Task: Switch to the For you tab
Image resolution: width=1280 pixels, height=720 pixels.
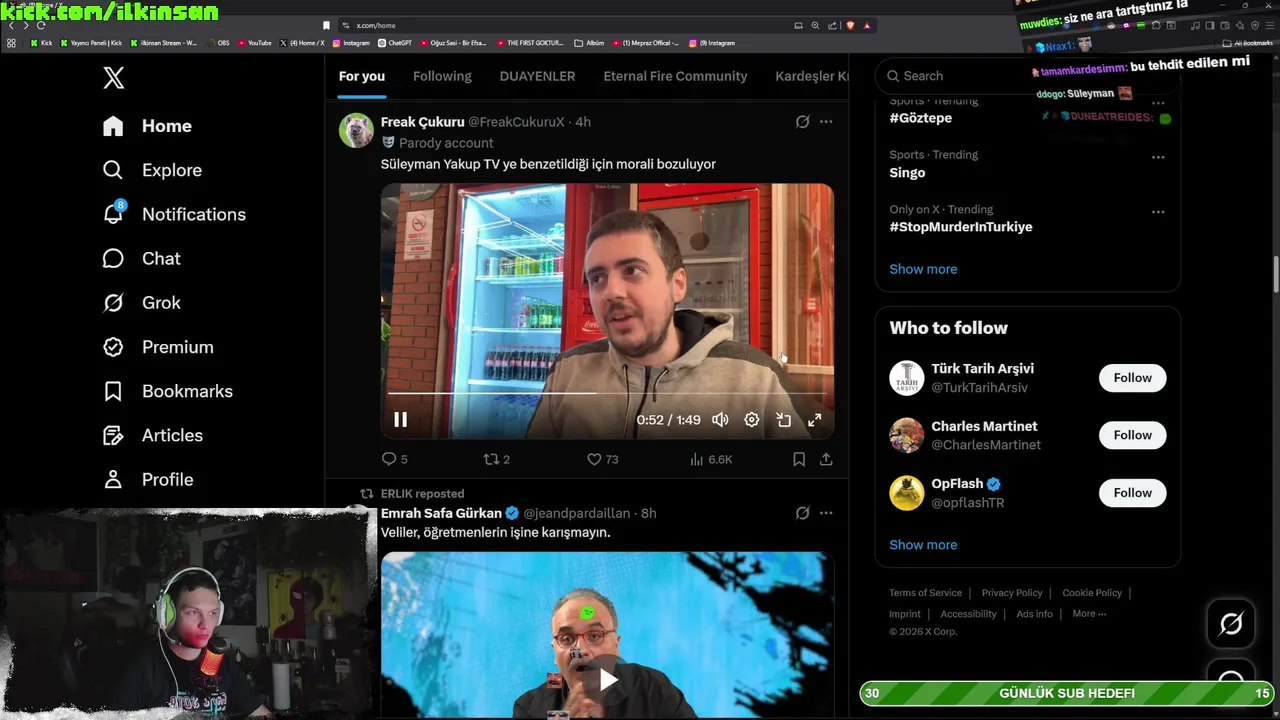Action: coord(362,76)
